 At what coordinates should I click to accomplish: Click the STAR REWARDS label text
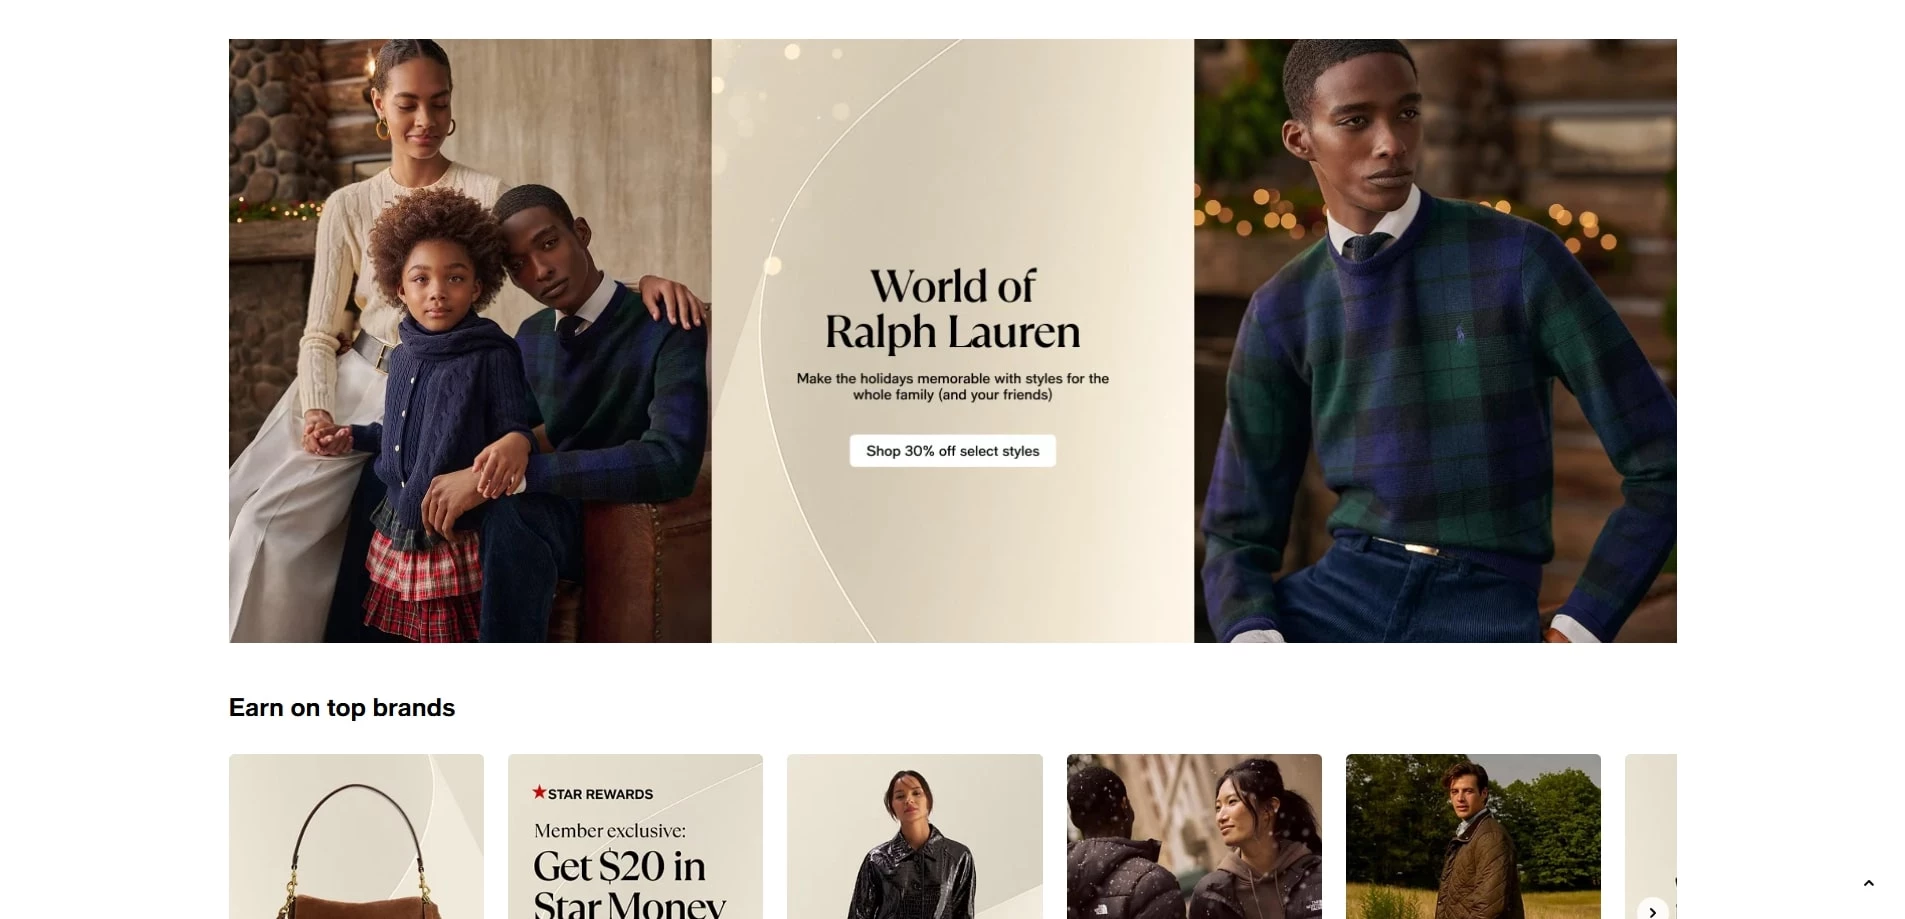point(600,794)
